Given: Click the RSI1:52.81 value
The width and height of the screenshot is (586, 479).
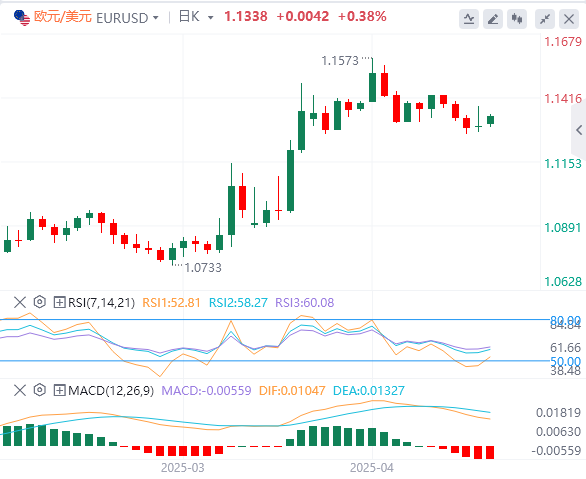Looking at the screenshot, I should point(171,302).
